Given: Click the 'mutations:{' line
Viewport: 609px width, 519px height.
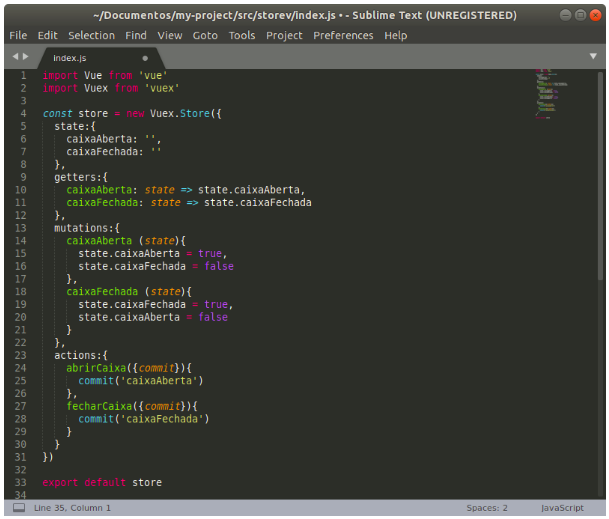Looking at the screenshot, I should pyautogui.click(x=87, y=228).
